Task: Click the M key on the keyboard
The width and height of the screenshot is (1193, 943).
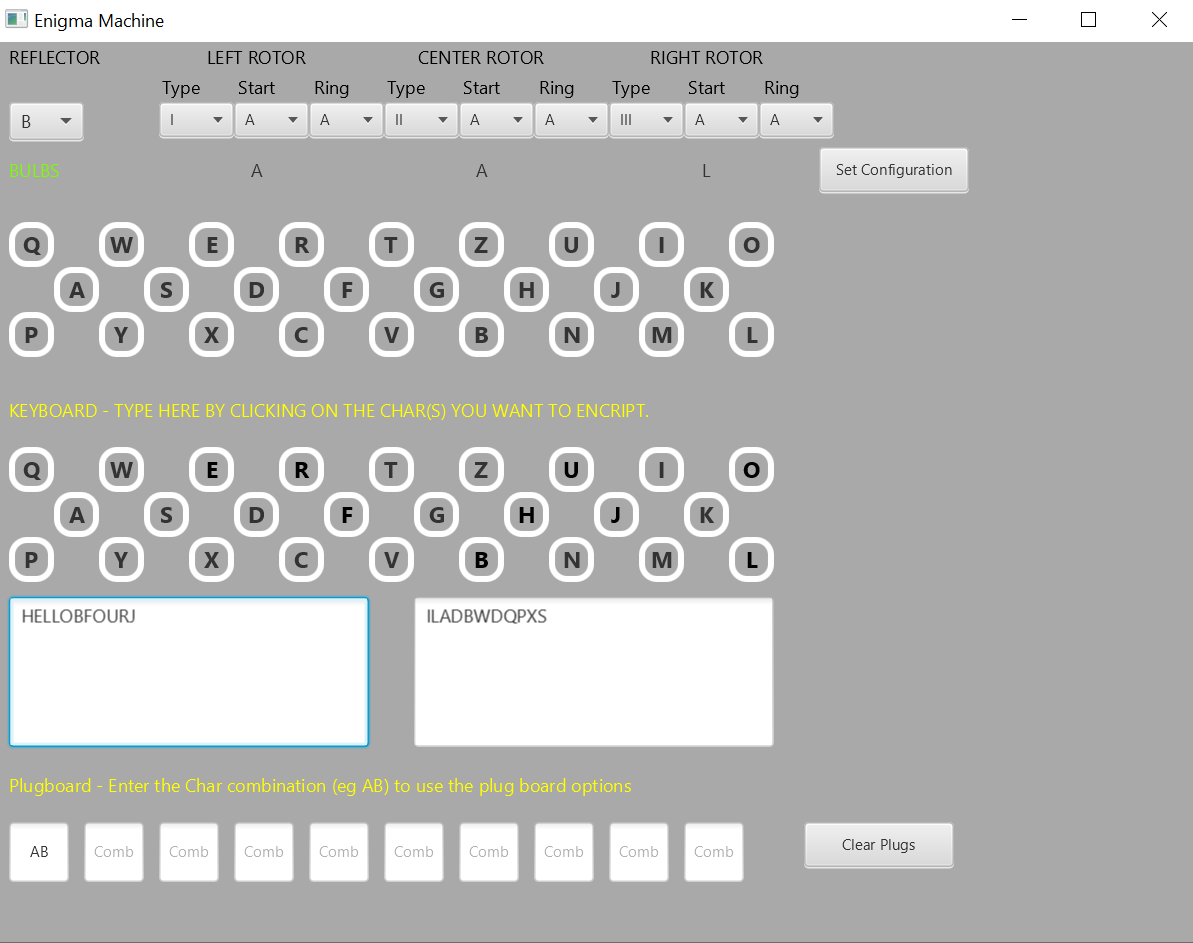Action: [661, 559]
